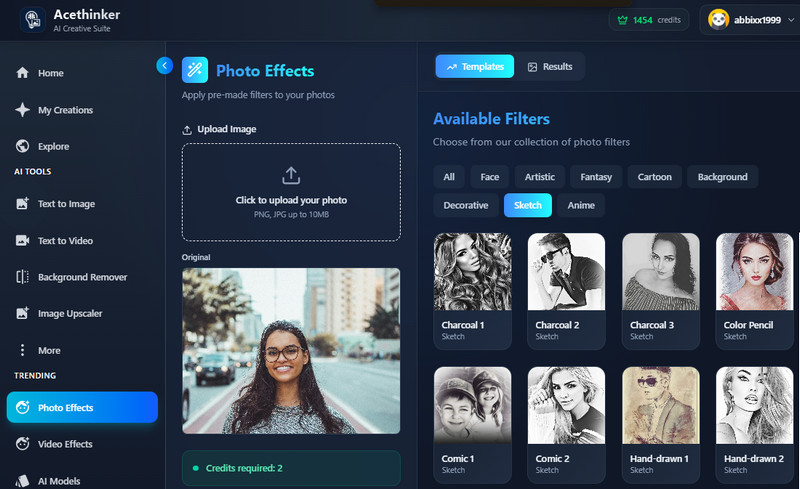The width and height of the screenshot is (800, 489).
Task: Go to Explore in the sidebar
Action: 82,146
